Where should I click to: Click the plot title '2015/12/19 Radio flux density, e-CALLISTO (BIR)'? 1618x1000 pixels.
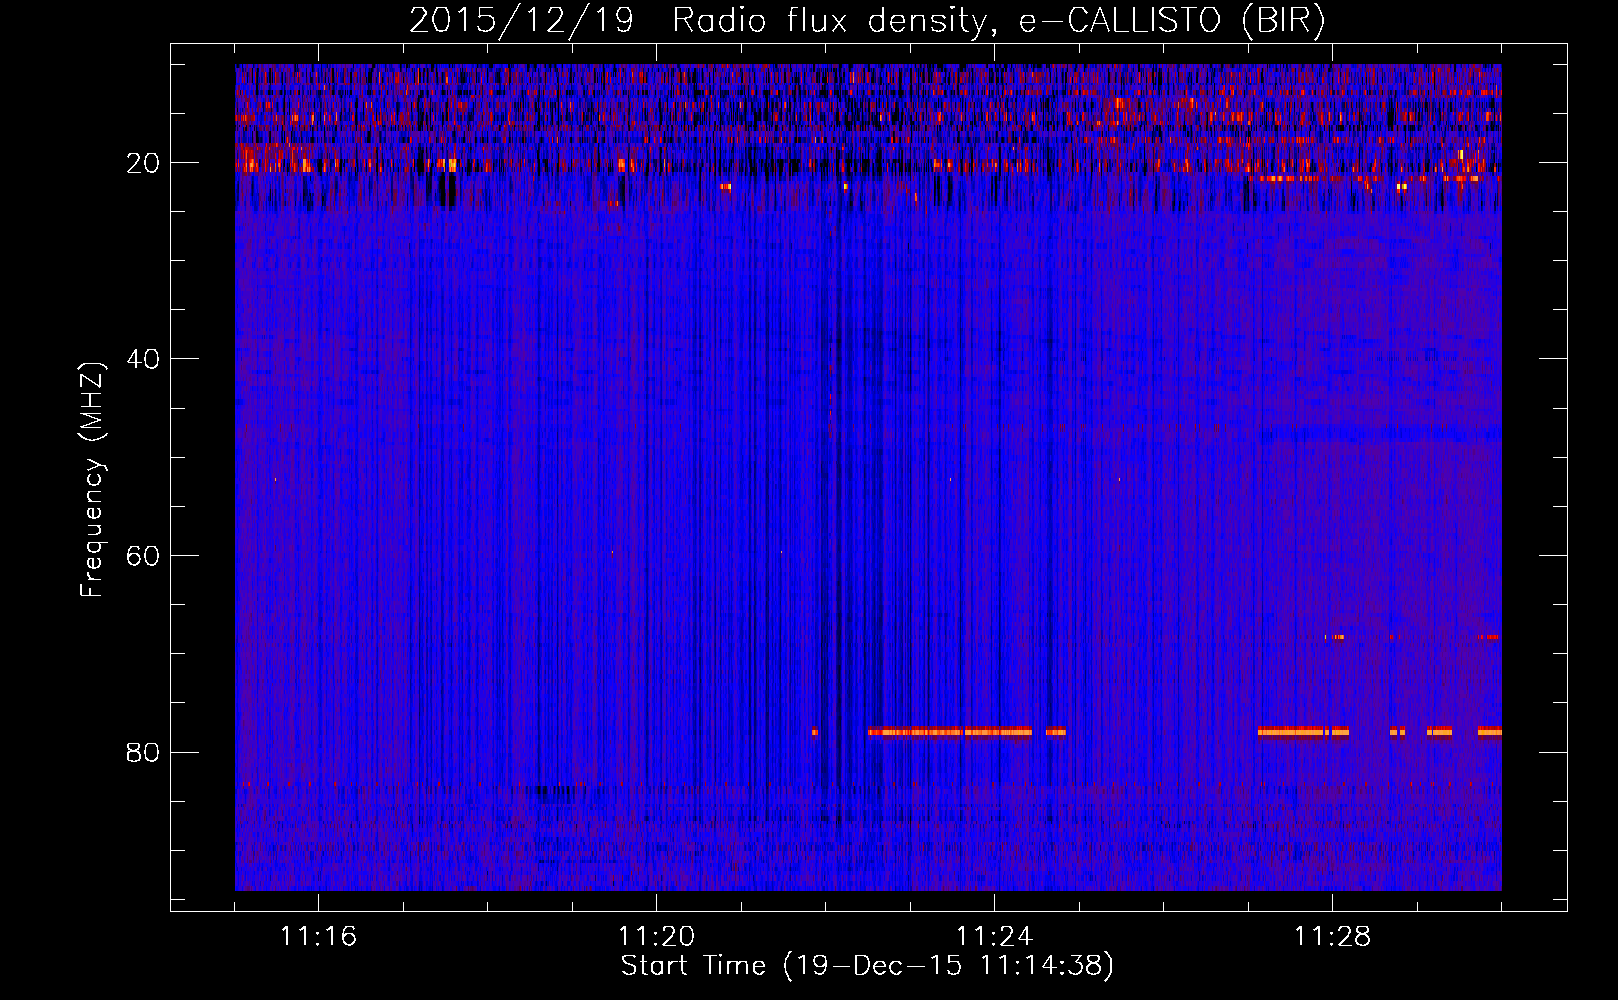867,20
